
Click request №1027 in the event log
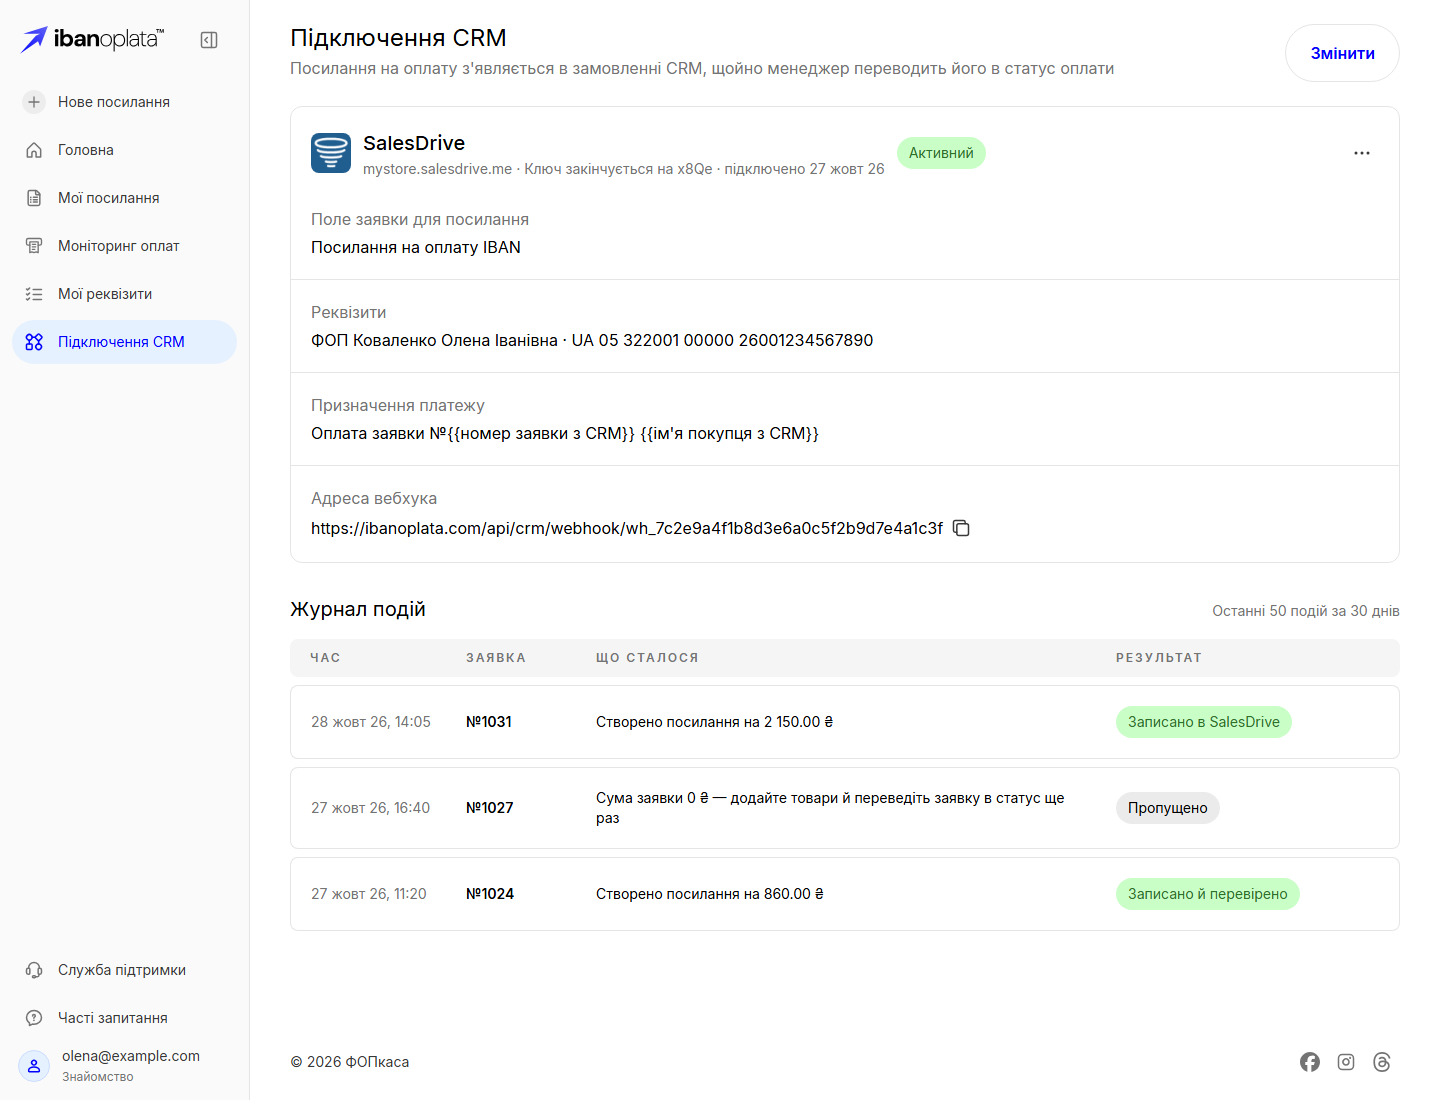click(490, 808)
